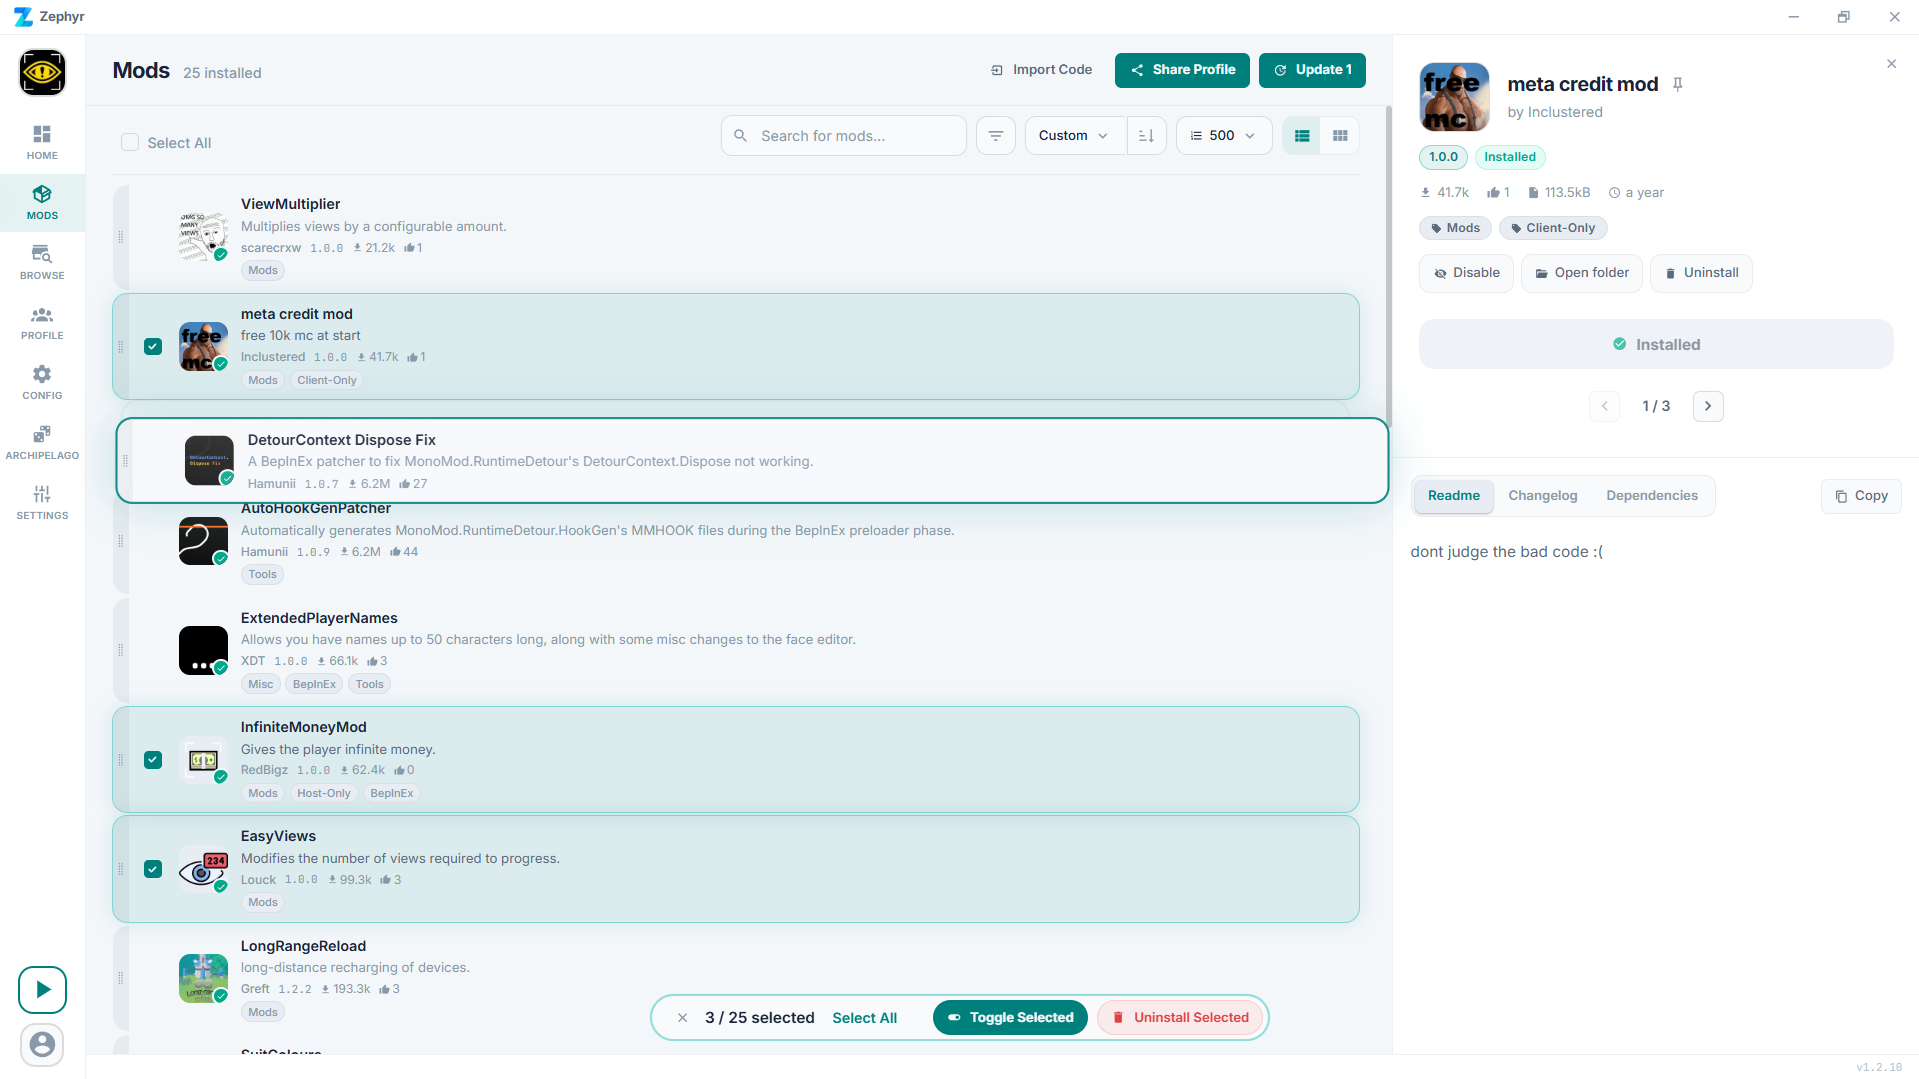This screenshot has height=1079, width=1919.
Task: Open the Custom sort dropdown
Action: click(x=1074, y=136)
